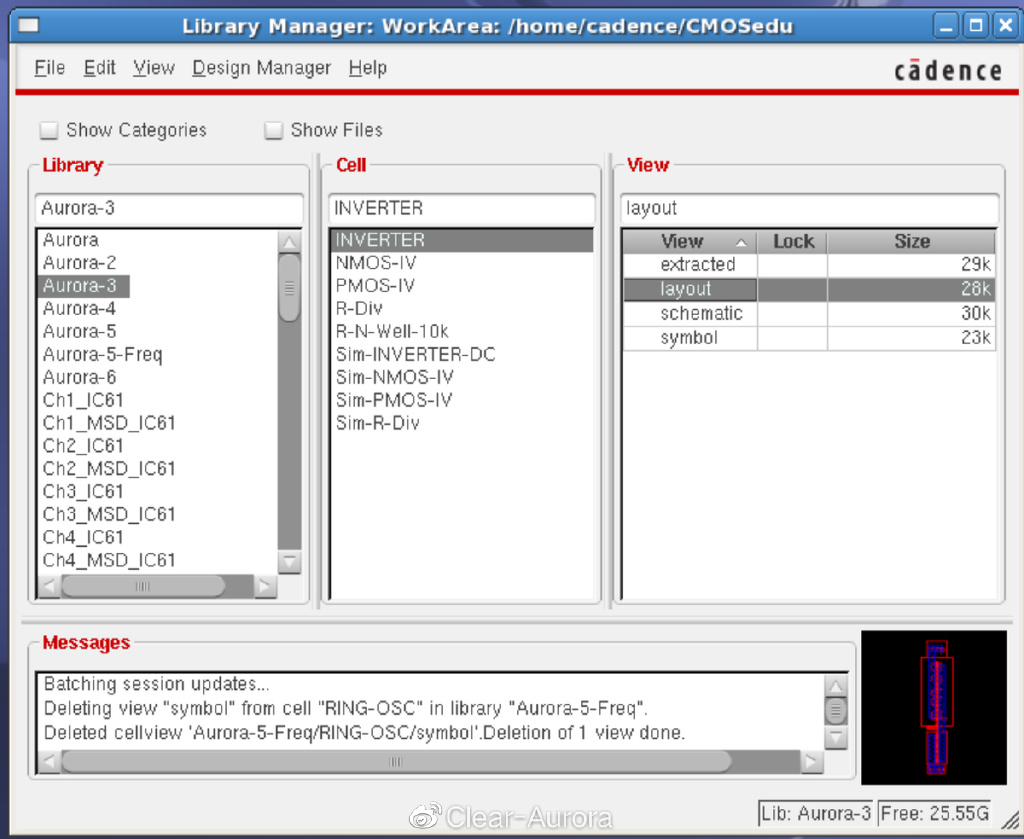Select the Ch4_IC61 library
Screen dimensions: 1024x839
83,537
